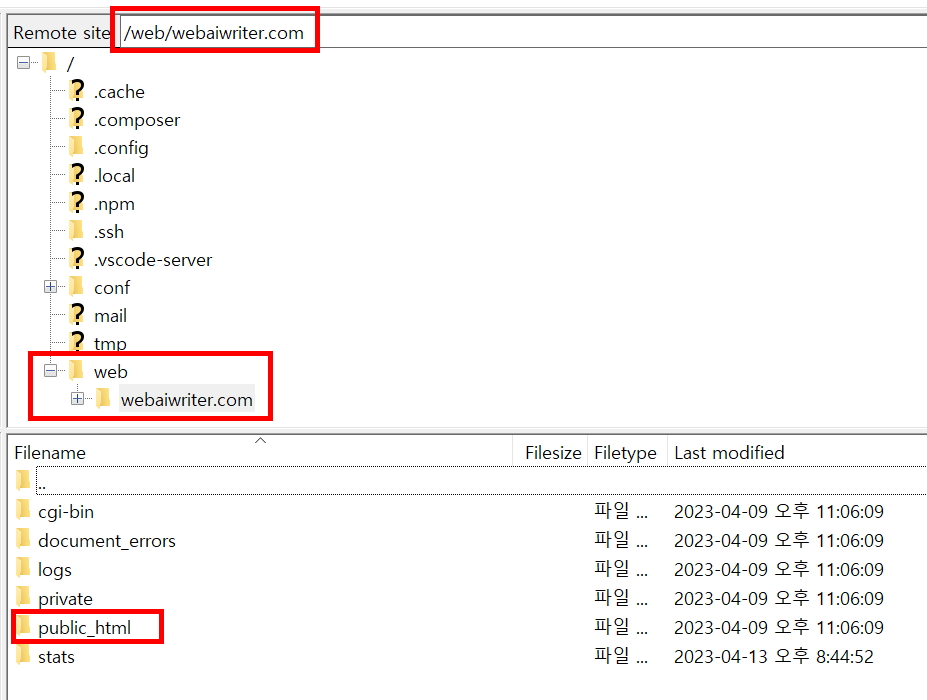
Task: Sort by the Filename column header
Action: point(260,452)
